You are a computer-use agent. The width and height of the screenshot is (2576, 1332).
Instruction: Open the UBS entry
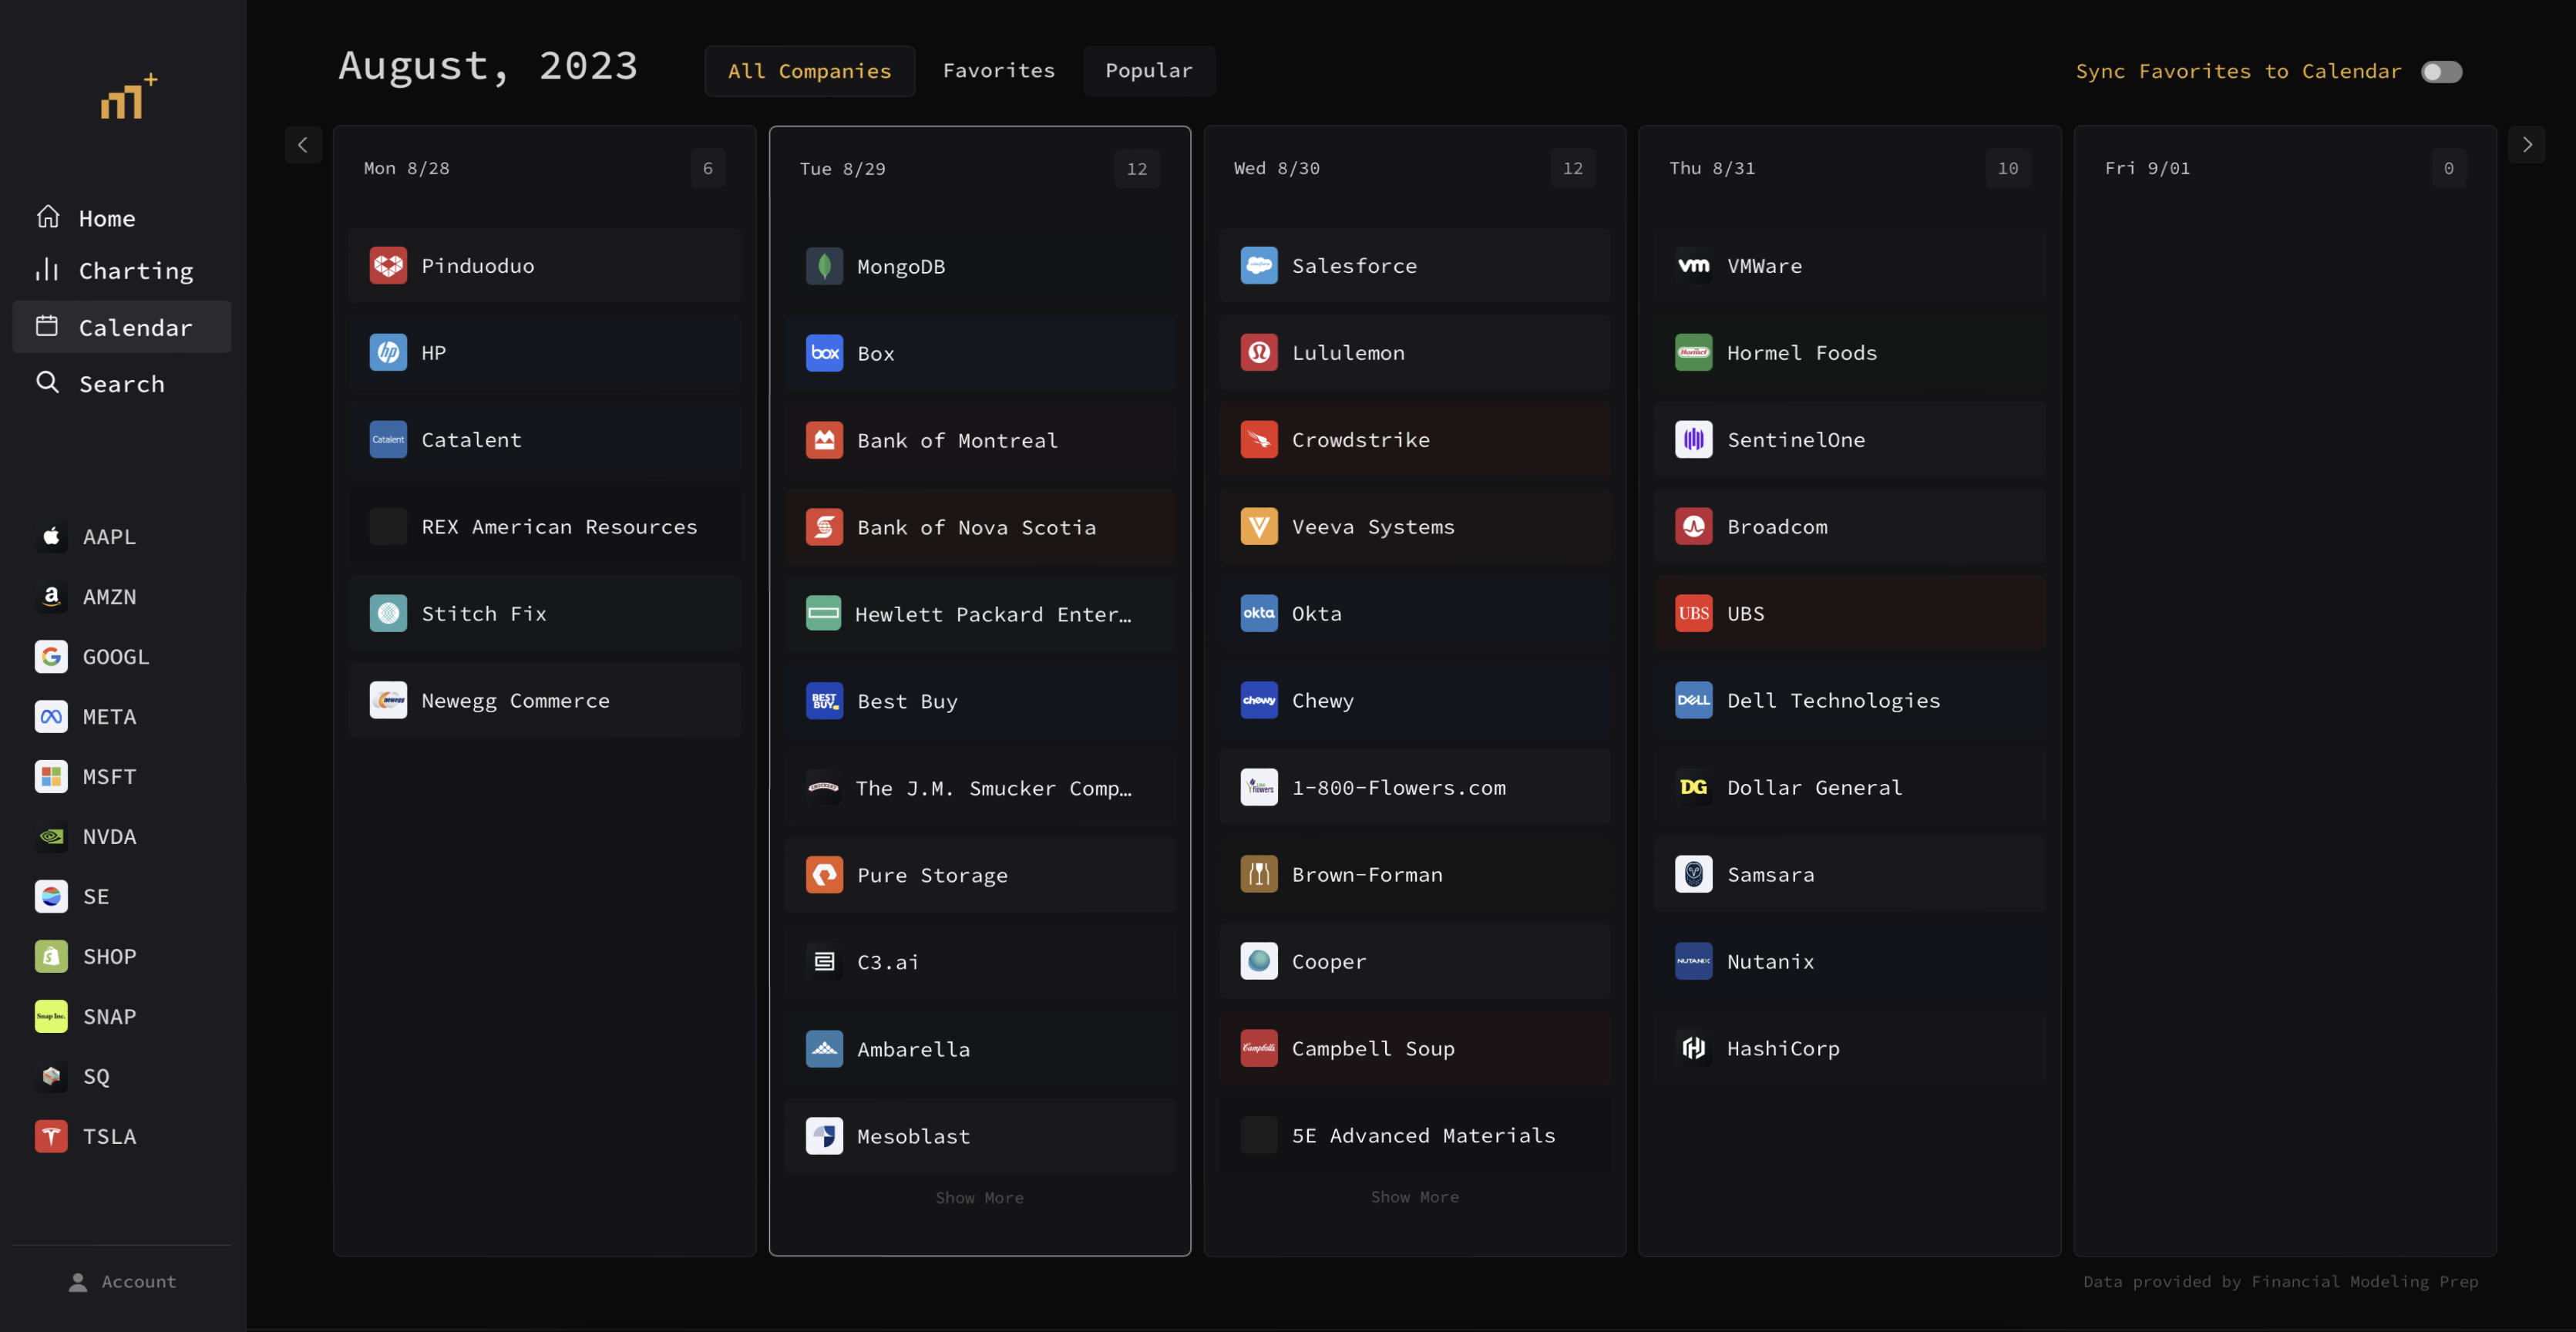tap(1850, 614)
